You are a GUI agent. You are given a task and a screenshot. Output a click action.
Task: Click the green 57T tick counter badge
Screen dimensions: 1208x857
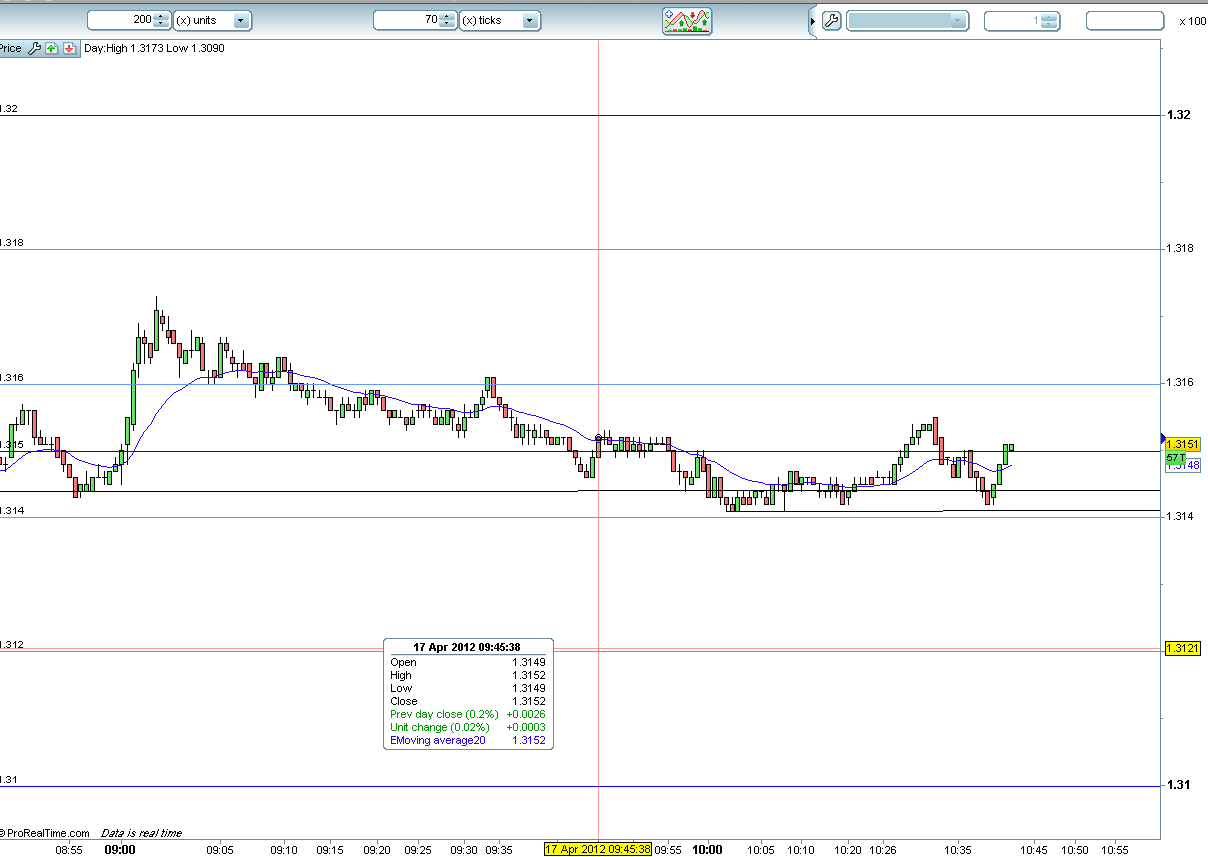(x=1174, y=457)
